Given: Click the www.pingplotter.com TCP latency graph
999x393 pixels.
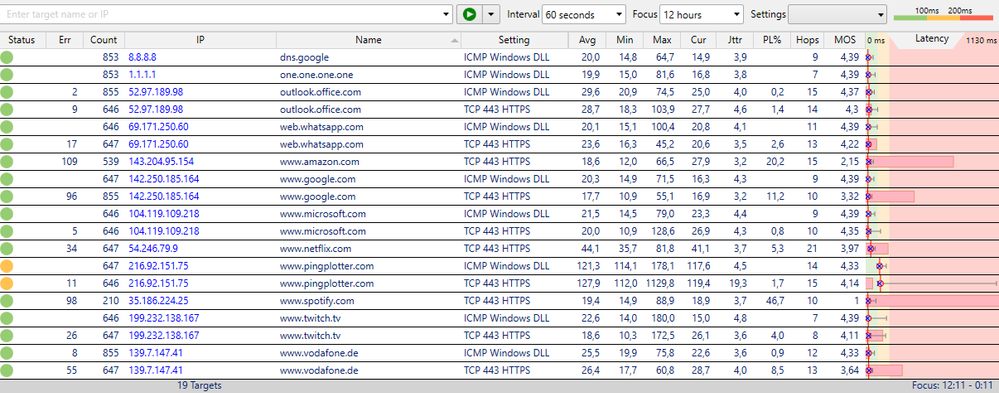Looking at the screenshot, I should (x=932, y=283).
